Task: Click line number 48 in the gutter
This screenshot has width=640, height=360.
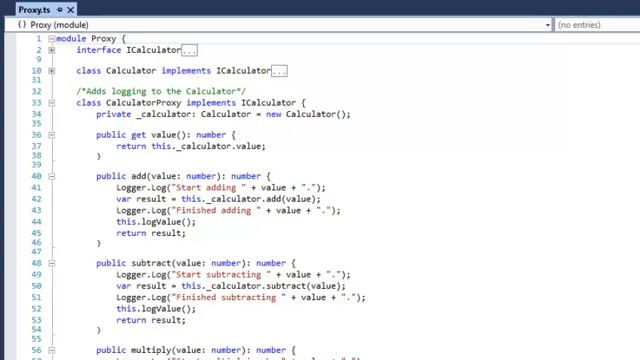Action: 36,263
